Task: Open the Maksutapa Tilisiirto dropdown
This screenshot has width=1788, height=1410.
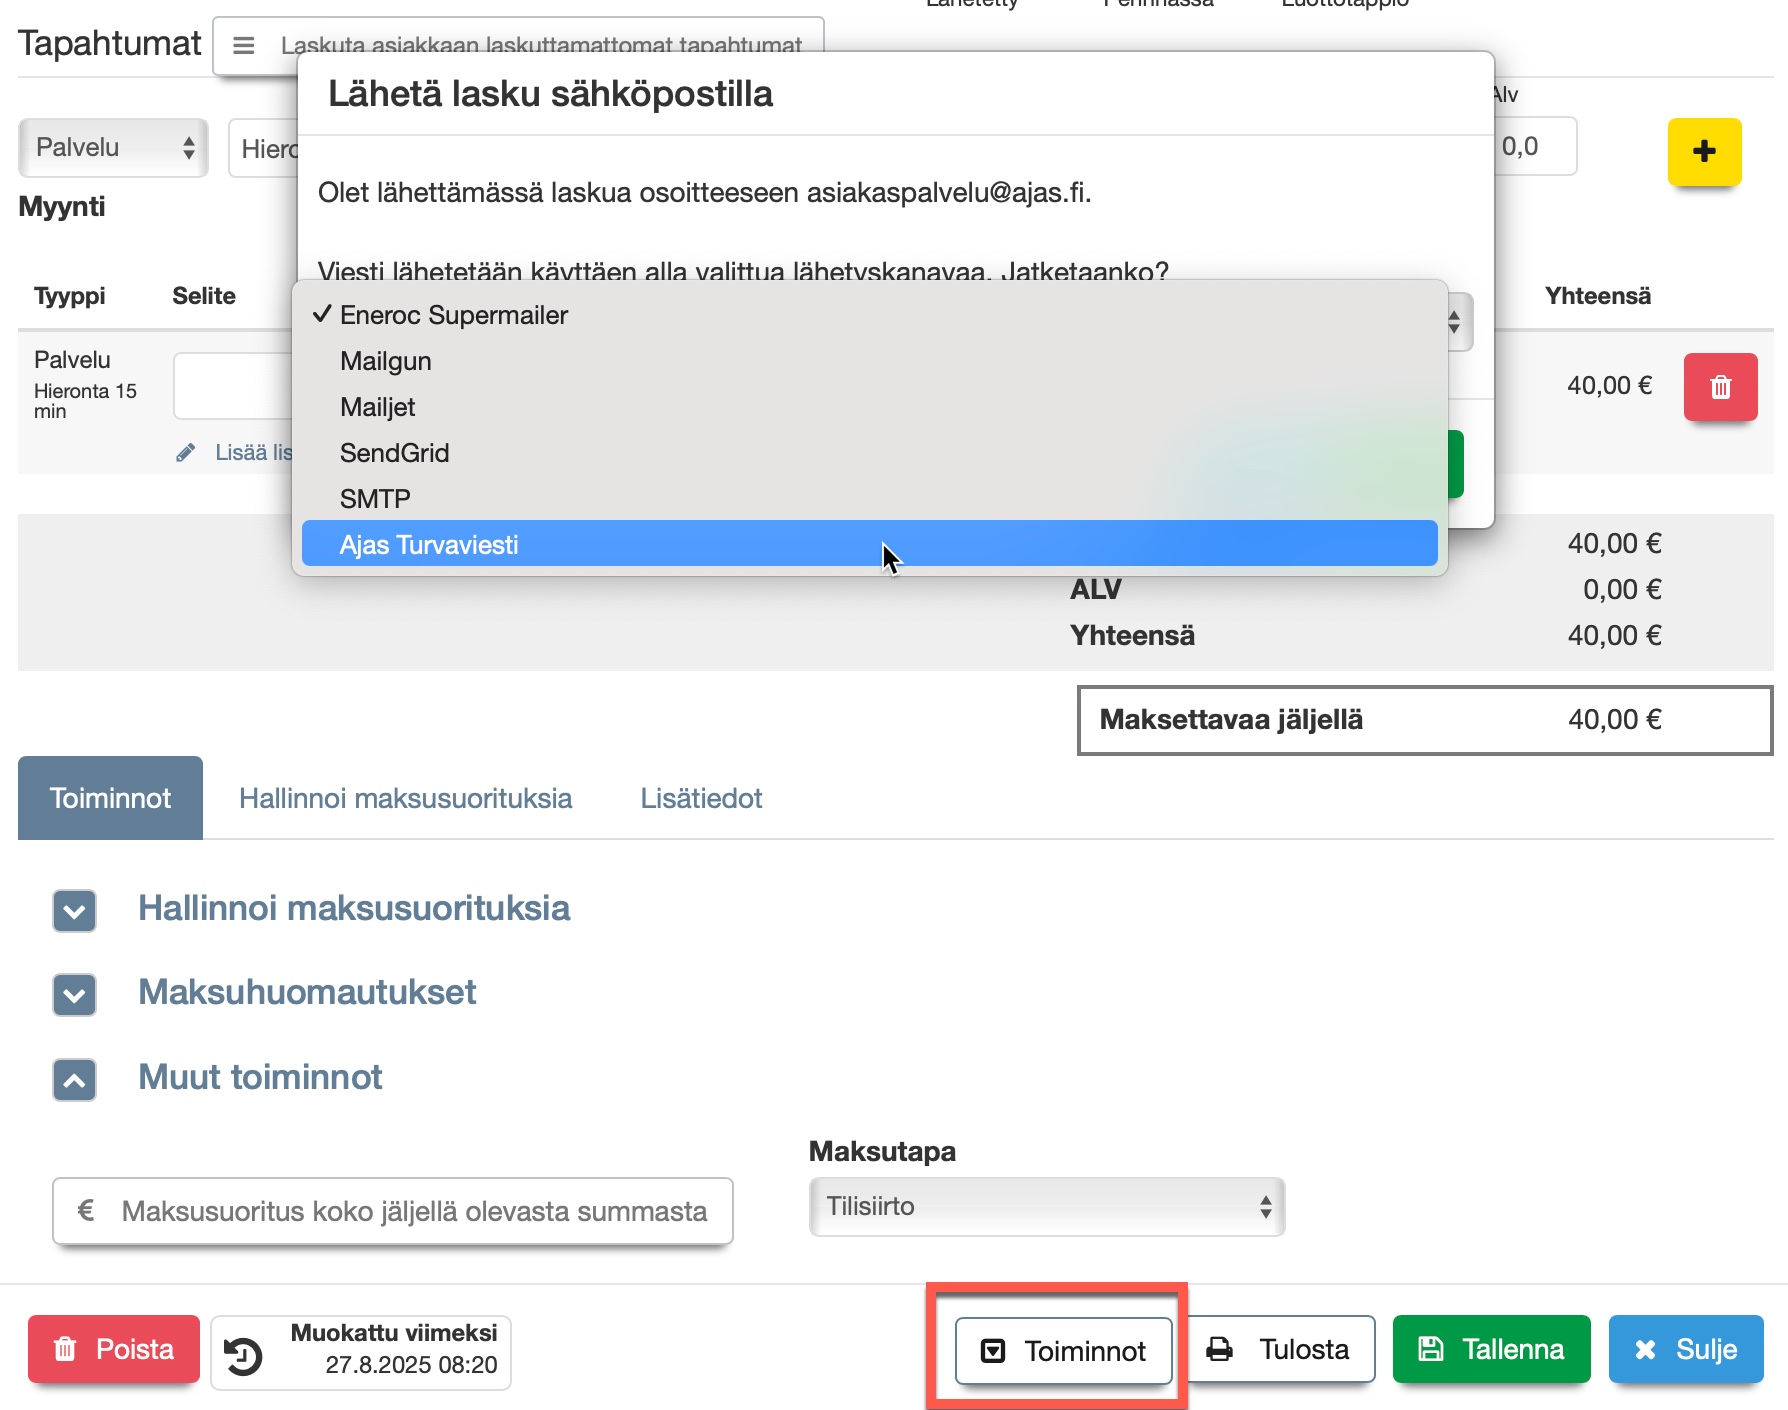Action: pos(1046,1207)
